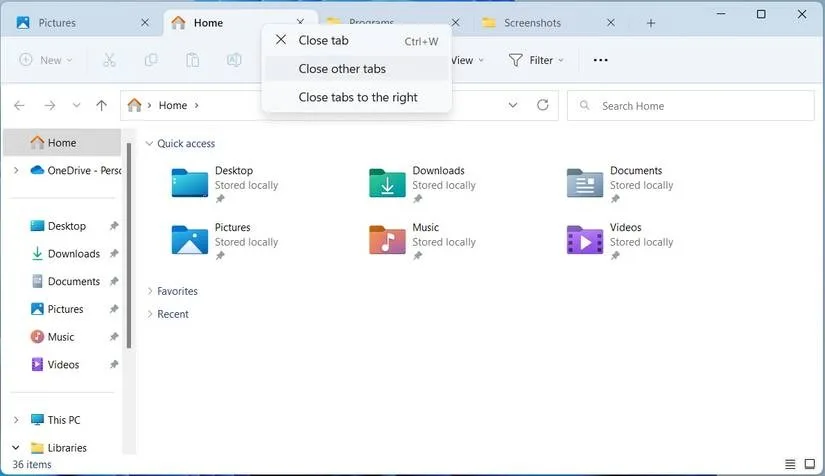Collapse the Quick access section

pos(149,143)
